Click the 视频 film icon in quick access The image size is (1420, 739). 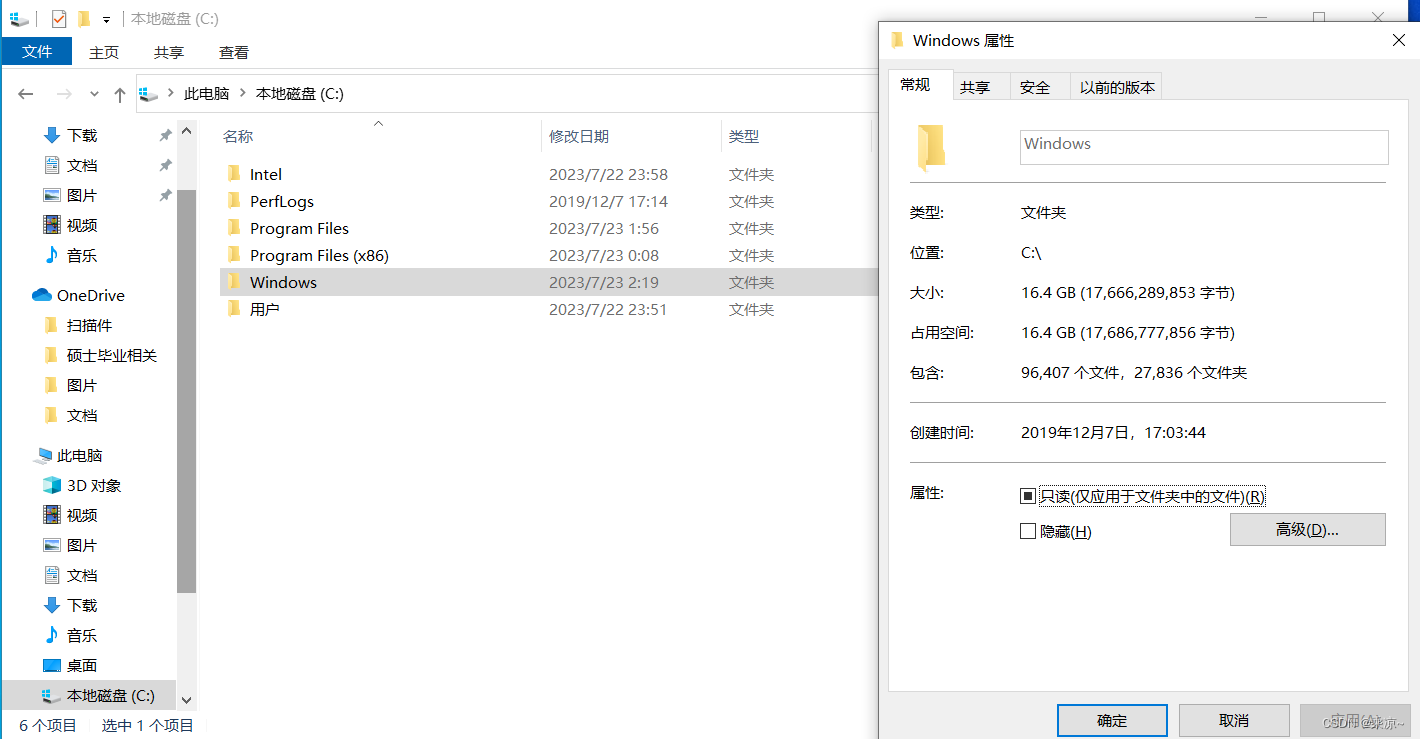point(52,225)
